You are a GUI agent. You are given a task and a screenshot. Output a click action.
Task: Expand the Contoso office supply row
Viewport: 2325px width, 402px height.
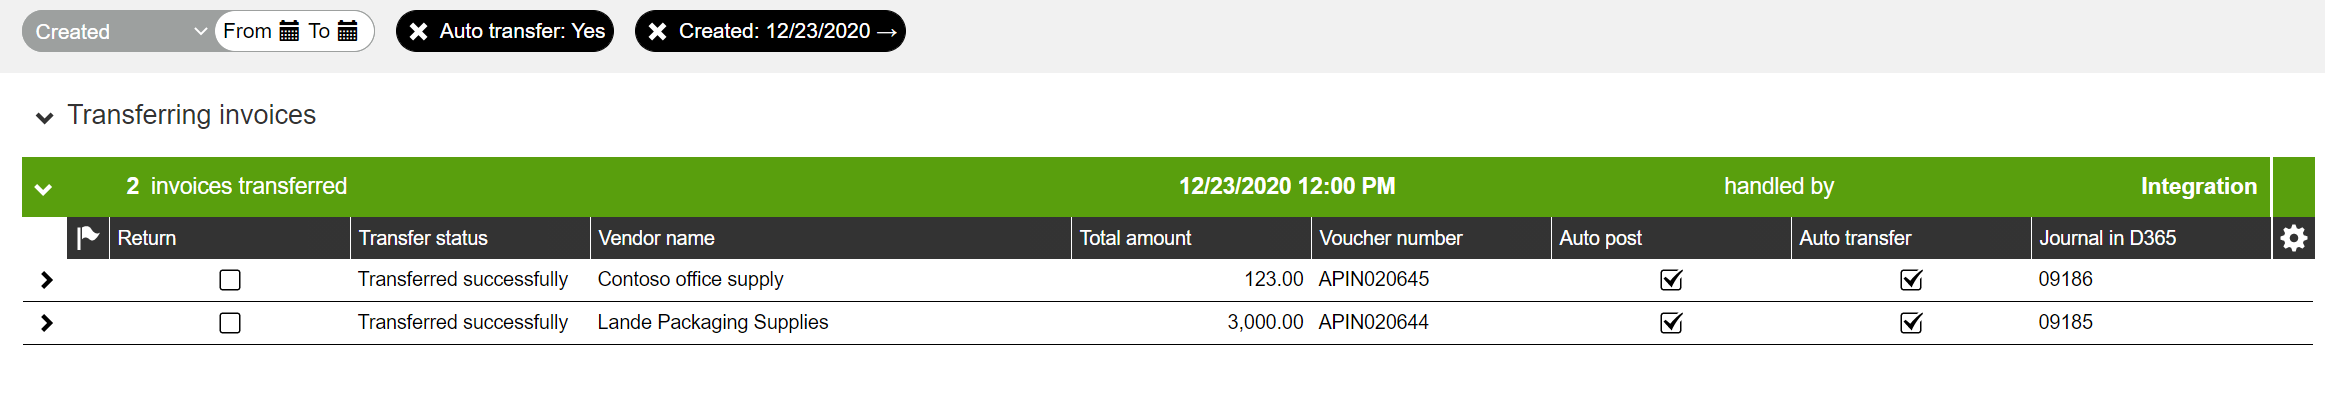coord(46,280)
